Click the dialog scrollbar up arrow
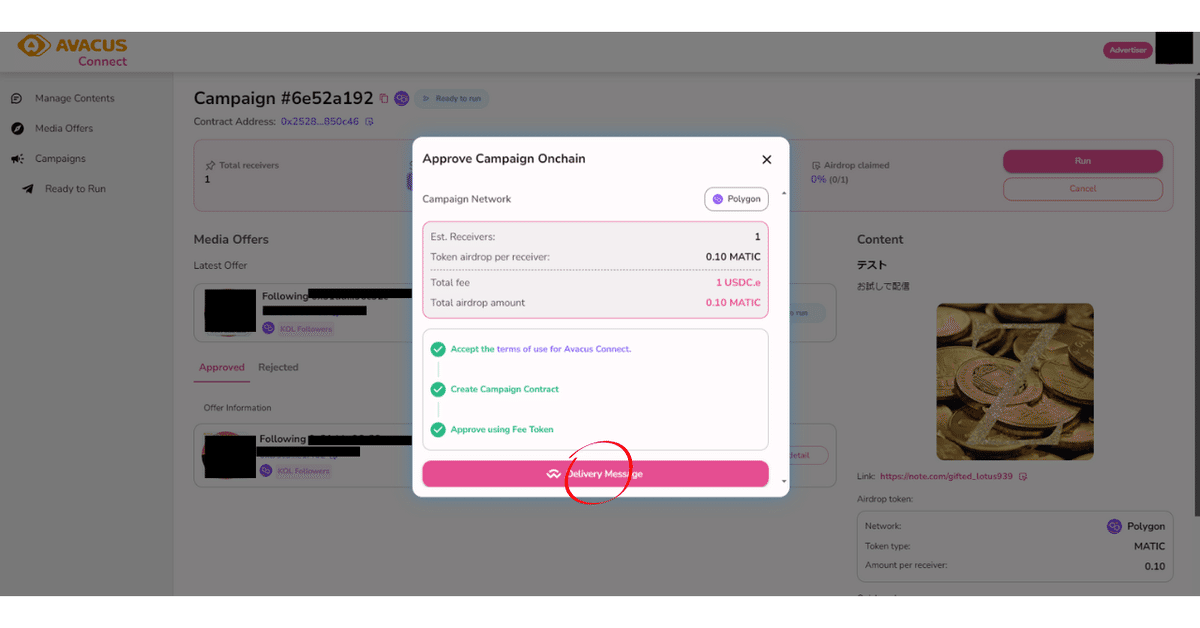Screen dimensions: 1200x628 point(783,192)
